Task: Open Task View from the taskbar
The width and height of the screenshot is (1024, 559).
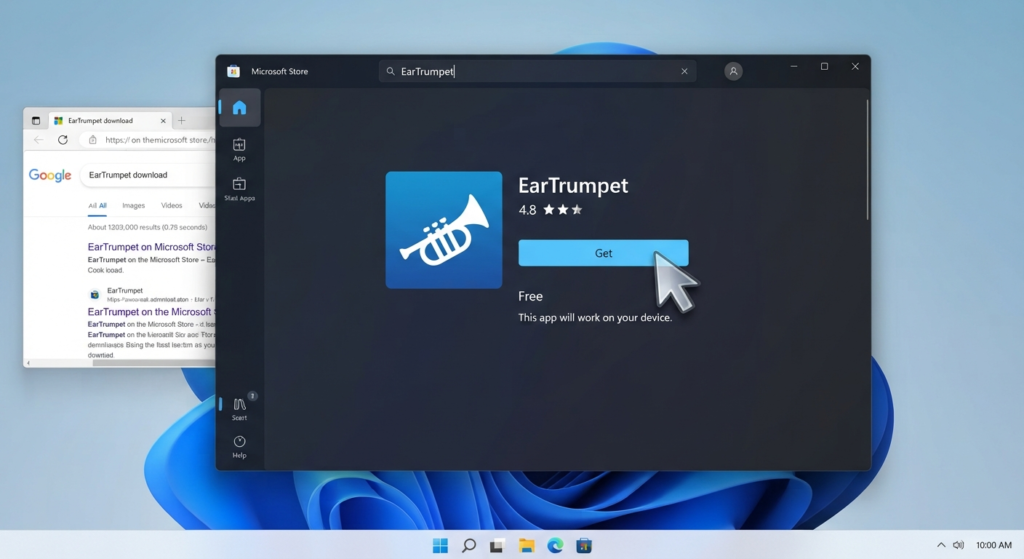Action: click(497, 546)
